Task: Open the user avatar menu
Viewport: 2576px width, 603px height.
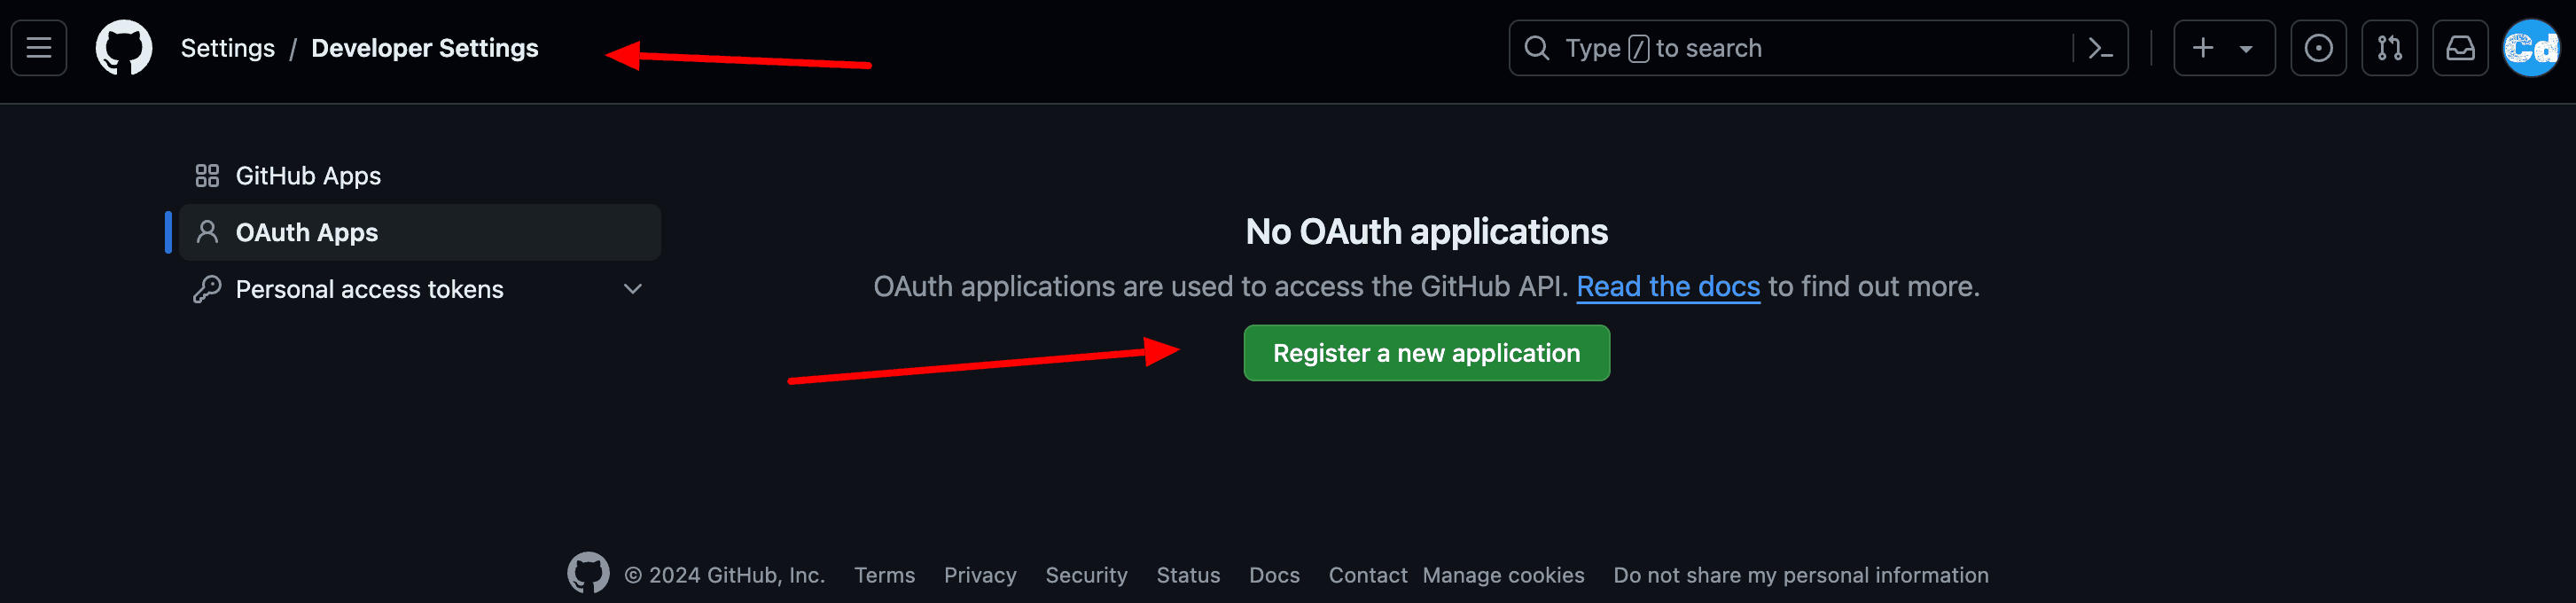Action: (2530, 48)
